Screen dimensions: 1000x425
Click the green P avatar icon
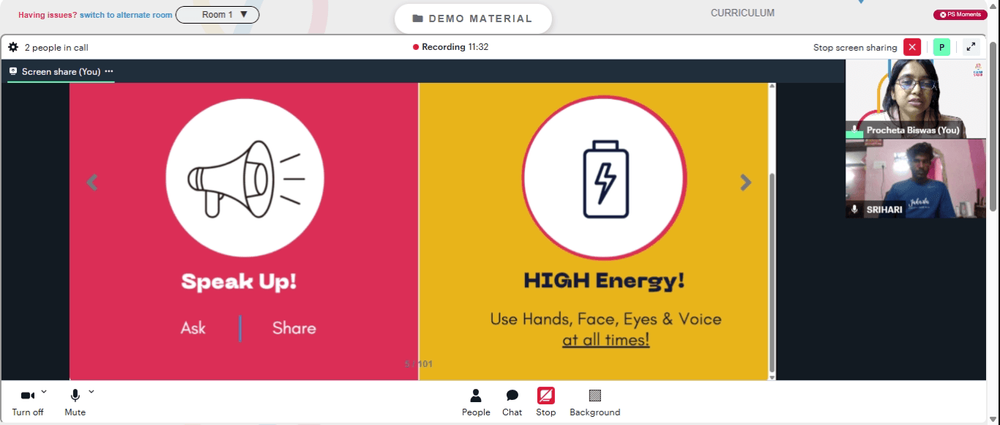(x=941, y=47)
